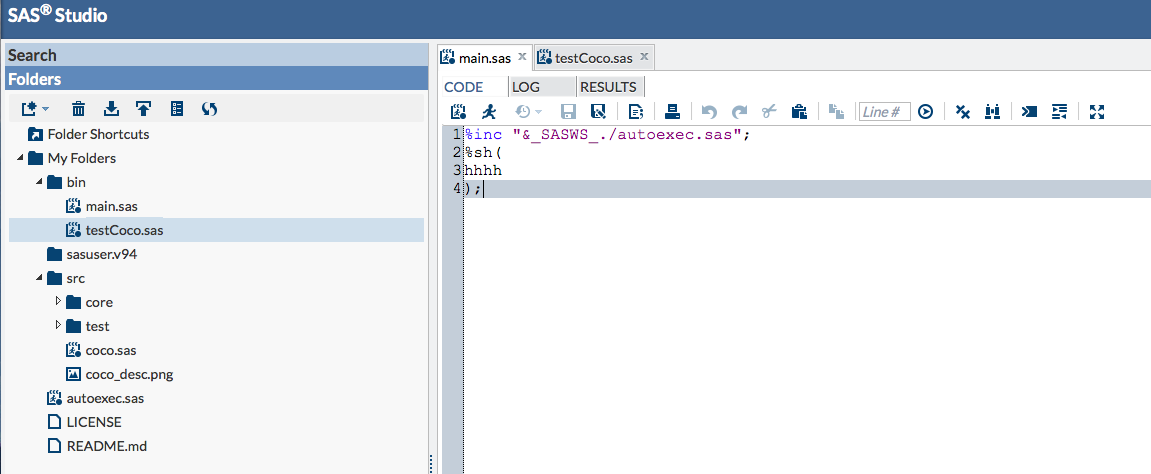The width and height of the screenshot is (1151, 474).
Task: Collapse the bin folder arrow
Action: (39, 182)
